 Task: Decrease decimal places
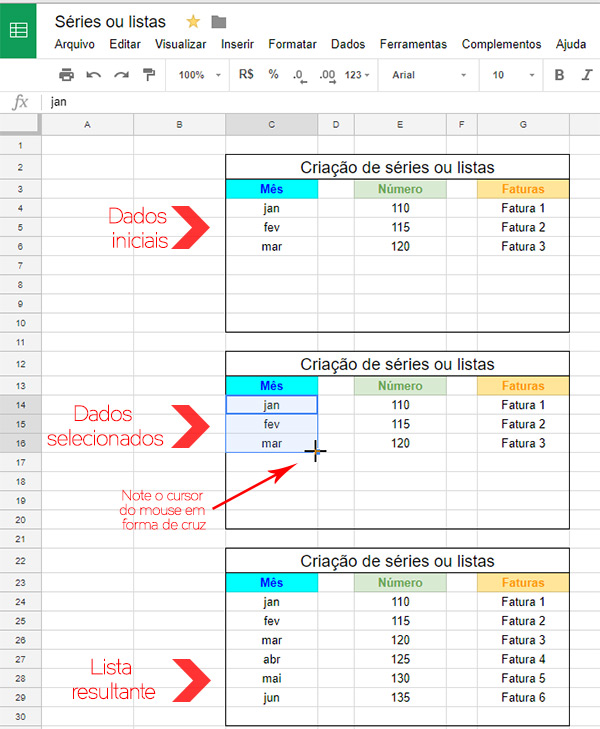click(x=300, y=75)
